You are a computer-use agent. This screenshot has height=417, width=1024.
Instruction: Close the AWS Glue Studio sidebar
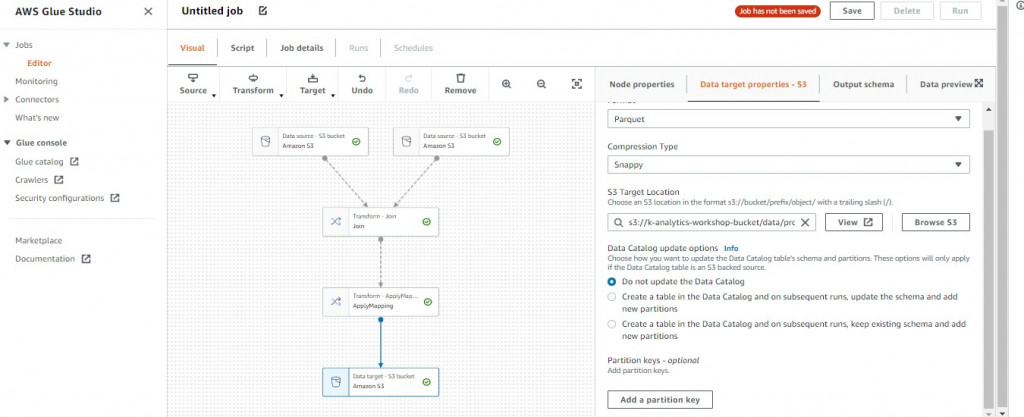[148, 12]
